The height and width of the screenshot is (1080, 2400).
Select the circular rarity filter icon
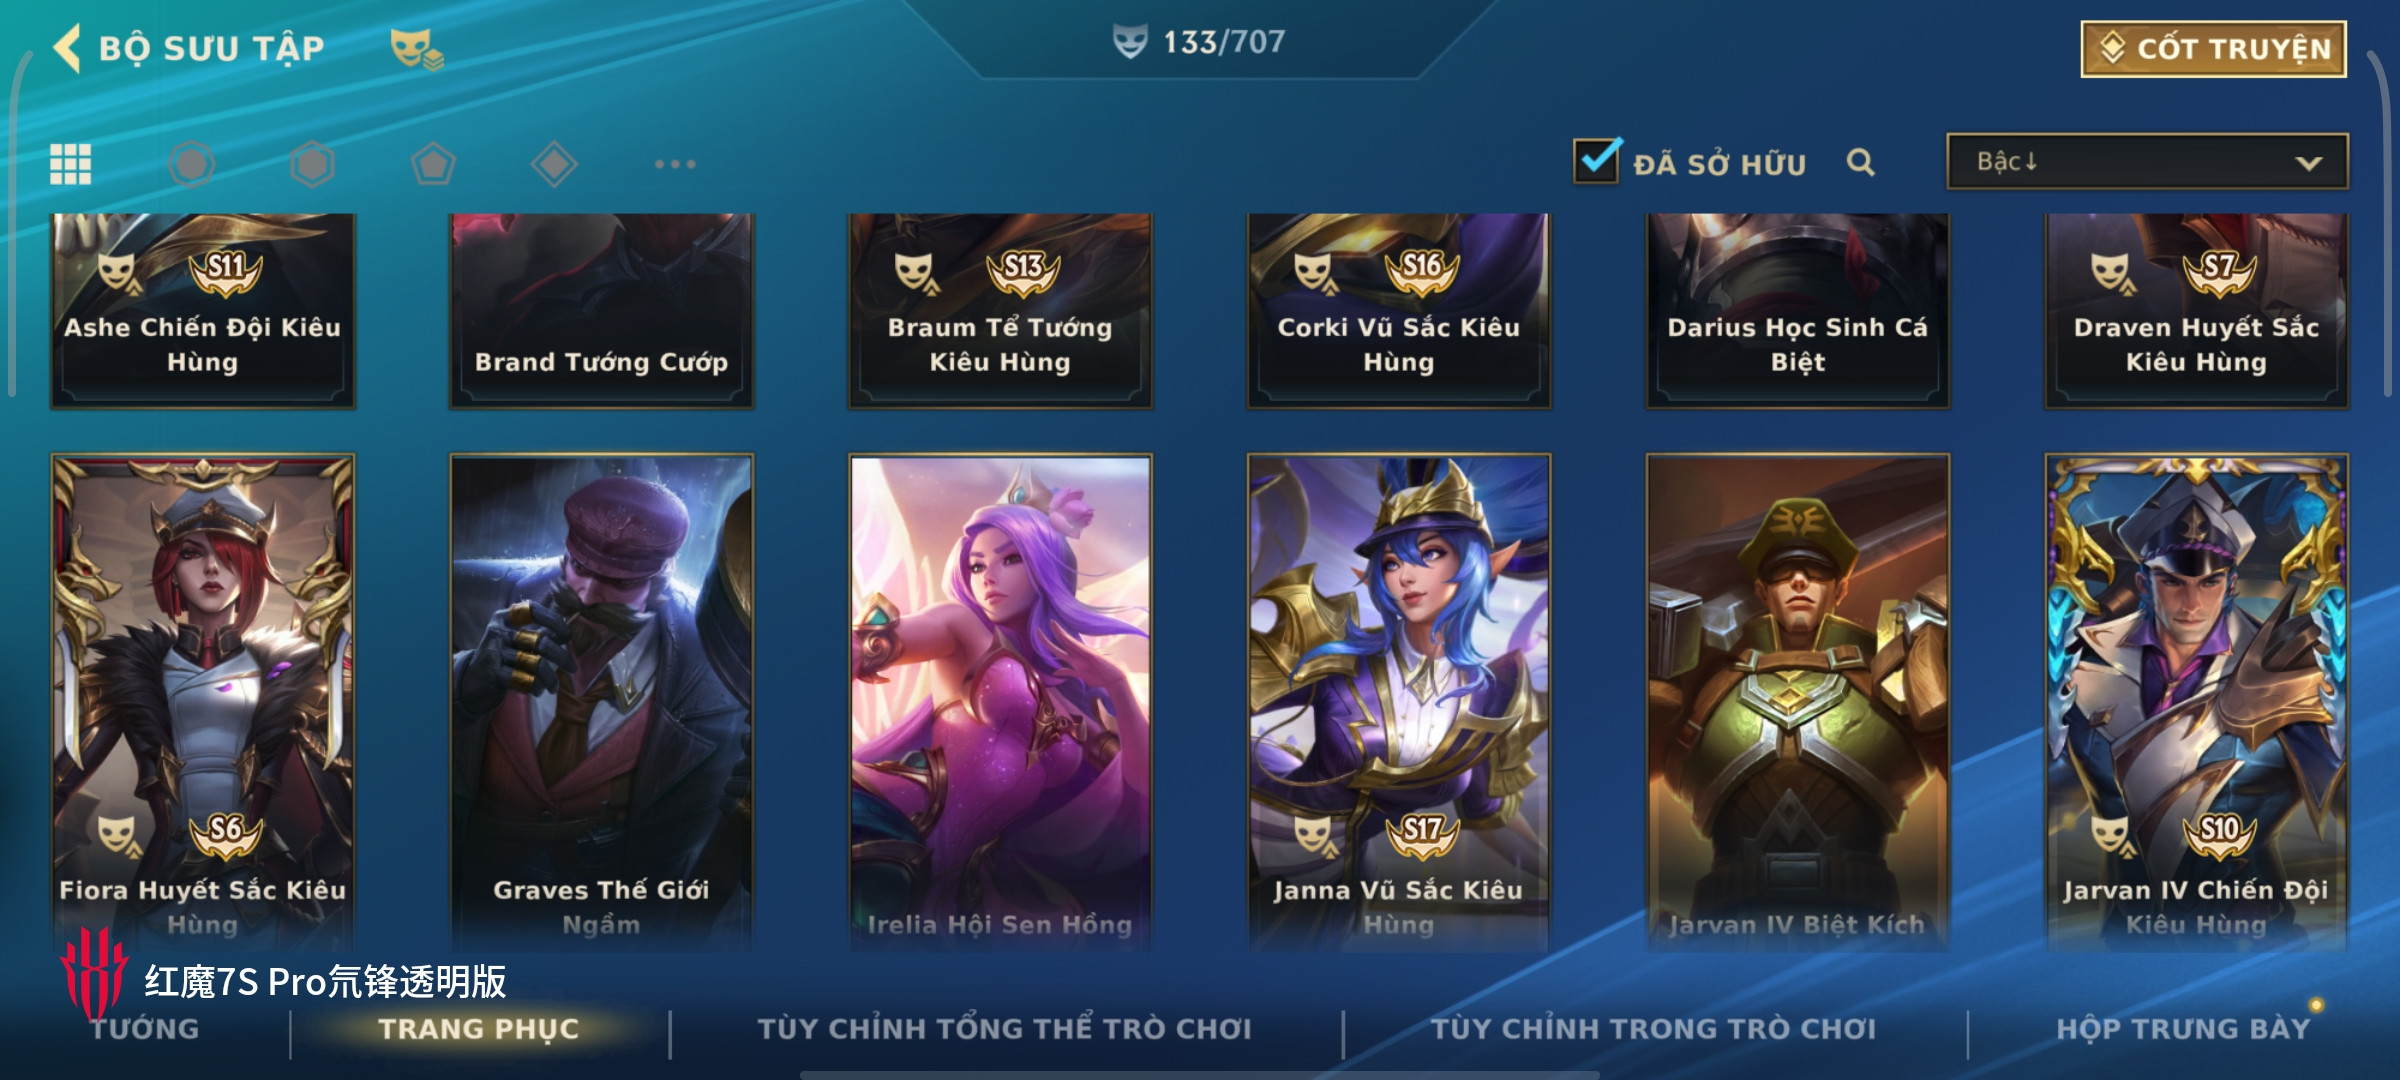pyautogui.click(x=191, y=164)
